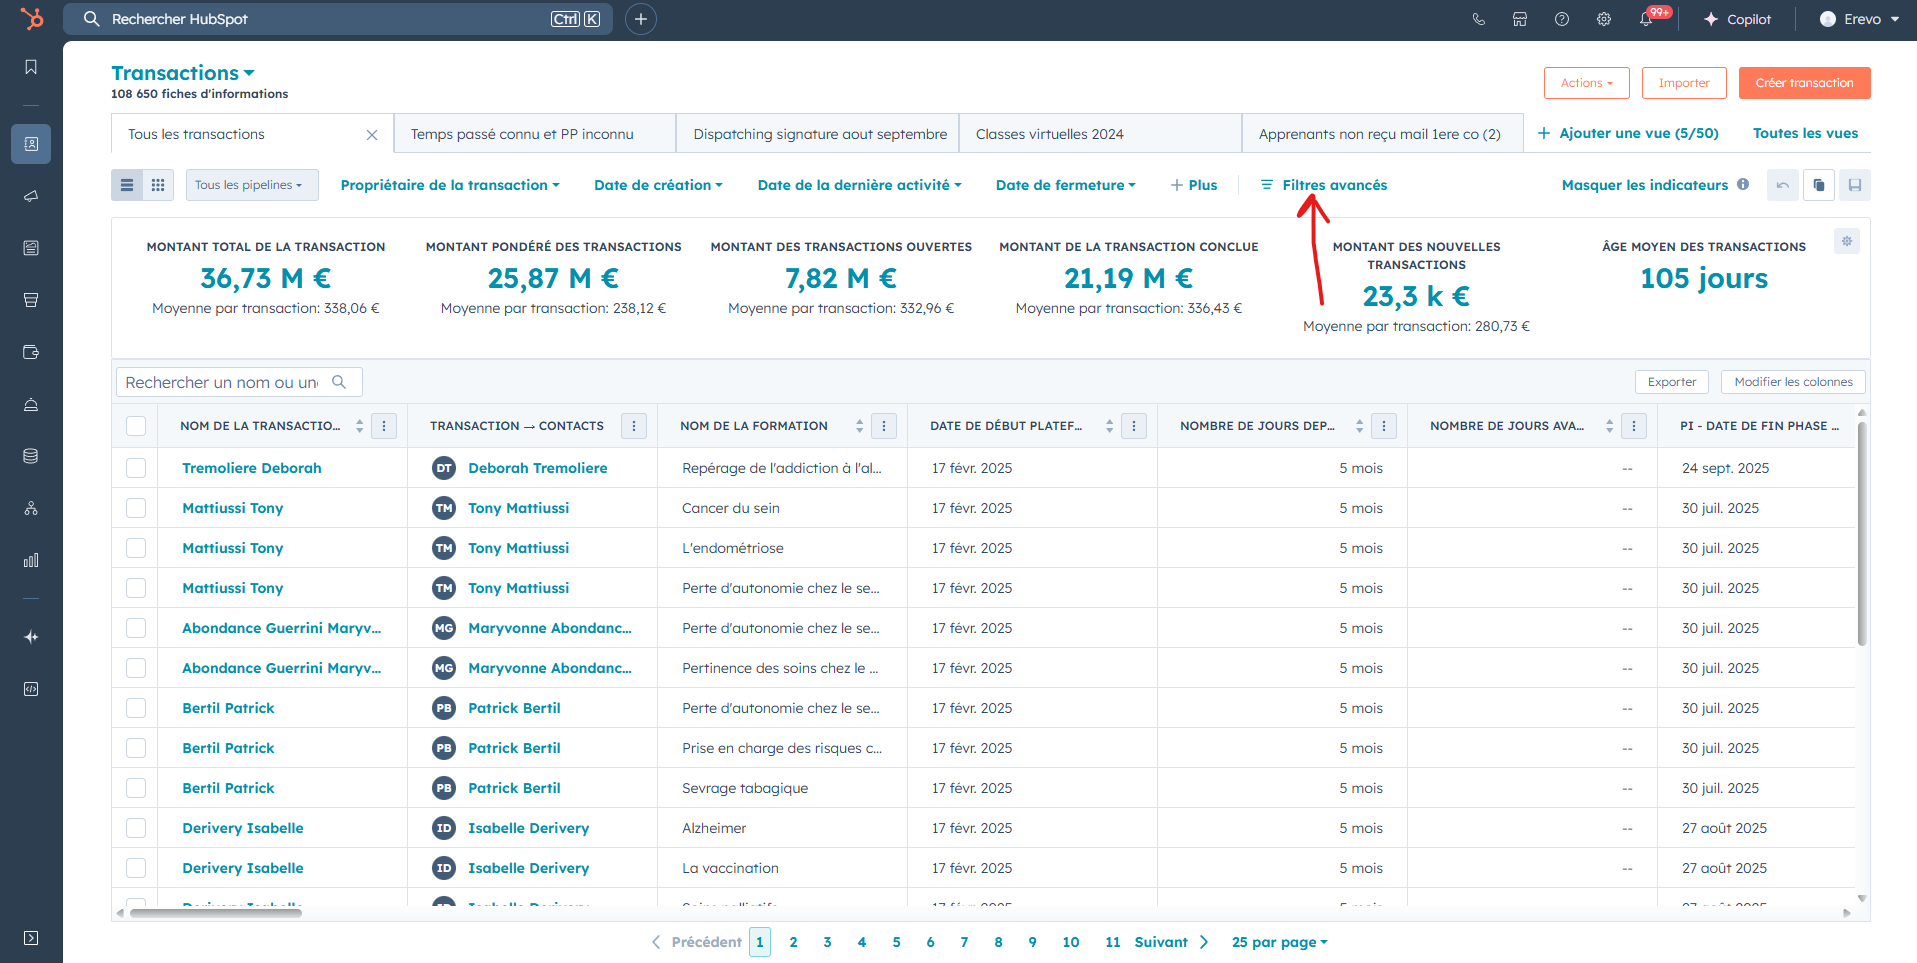This screenshot has height=963, width=1917.
Task: Open the settings gear in top bar
Action: (1604, 19)
